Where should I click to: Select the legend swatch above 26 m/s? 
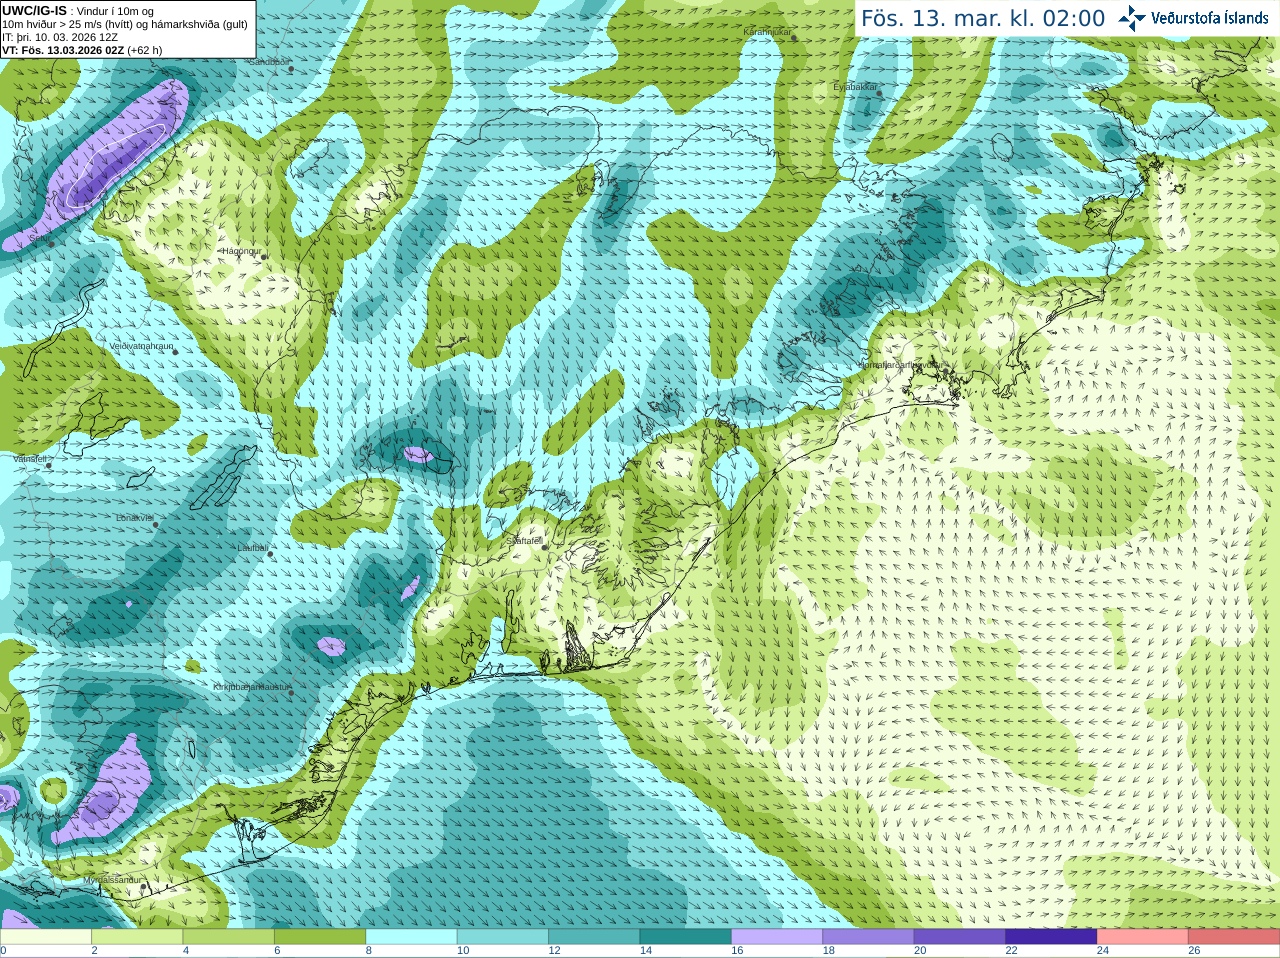1234,937
